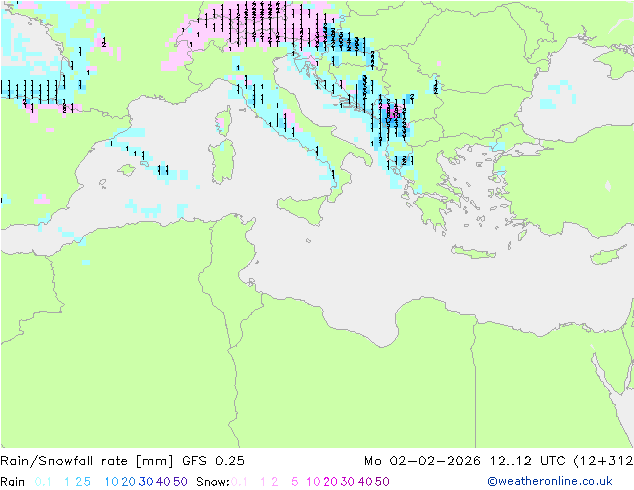The image size is (634, 490).
Task: Click the "(12+312" forecast offset text
Action: tap(604, 460)
